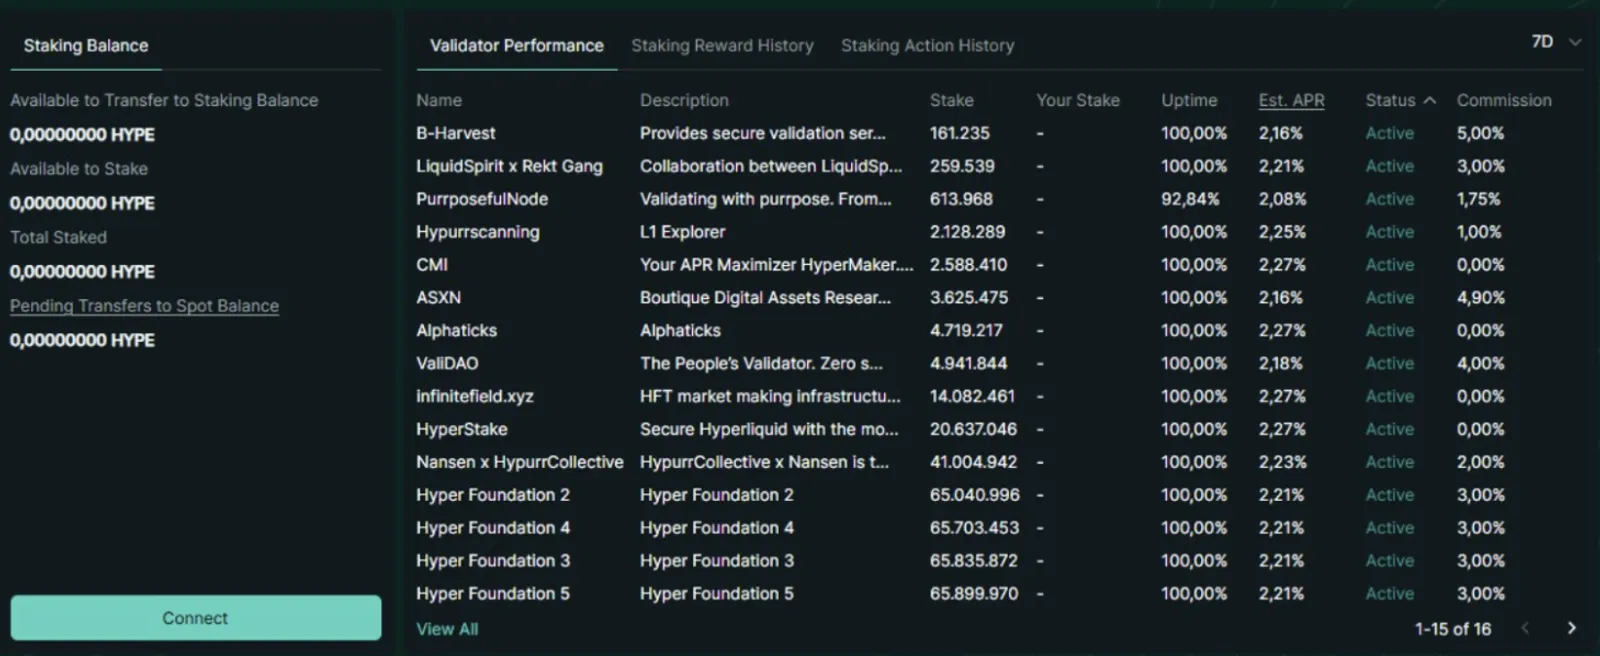Screen dimensions: 1600x656
Task: Click Your APR Maximizer HyperMaker description
Action: (777, 265)
